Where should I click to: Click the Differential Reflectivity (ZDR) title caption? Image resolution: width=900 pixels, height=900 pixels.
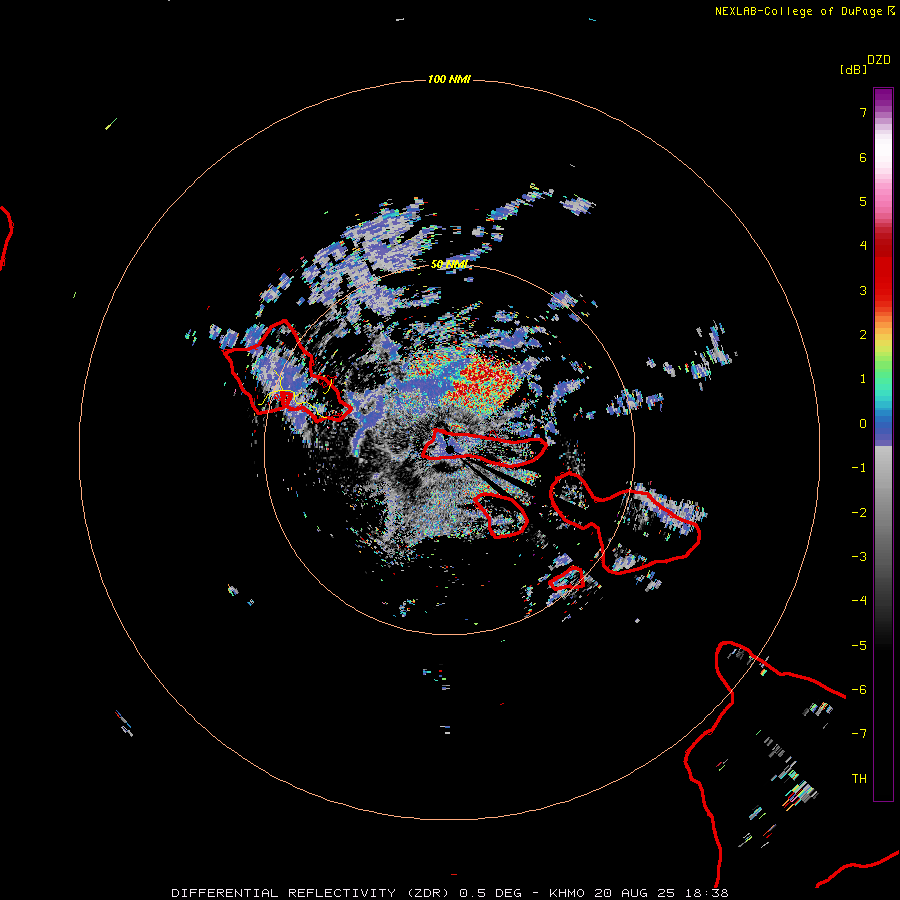tap(449, 893)
